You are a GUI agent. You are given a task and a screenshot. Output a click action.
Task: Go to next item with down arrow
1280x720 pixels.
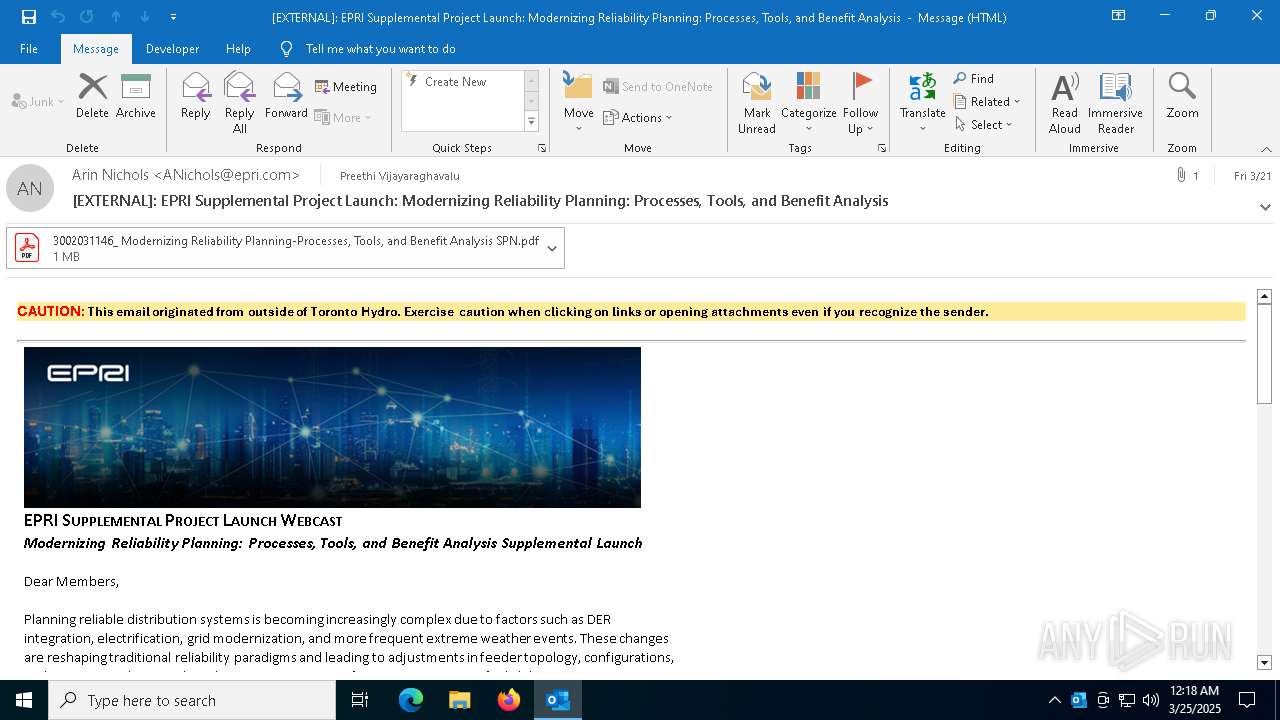pos(145,17)
